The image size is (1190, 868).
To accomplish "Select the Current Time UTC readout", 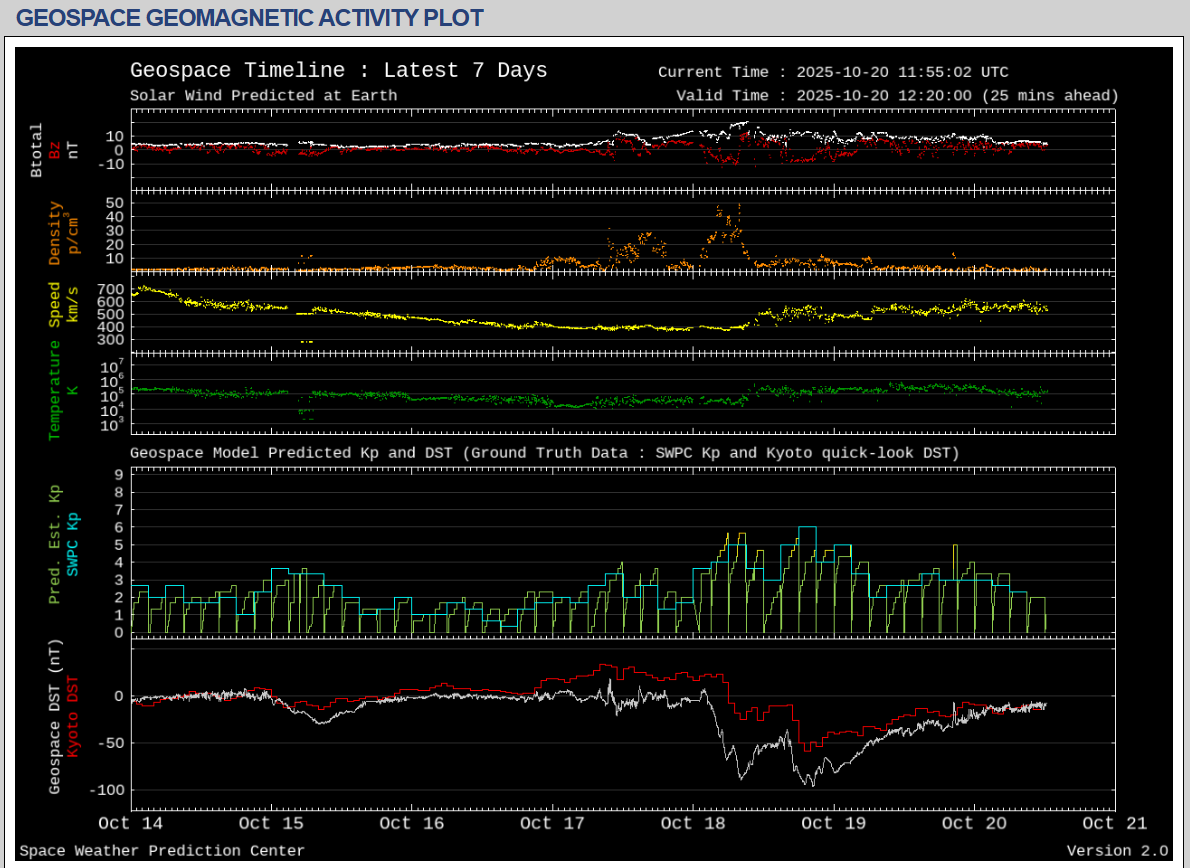I will [833, 72].
